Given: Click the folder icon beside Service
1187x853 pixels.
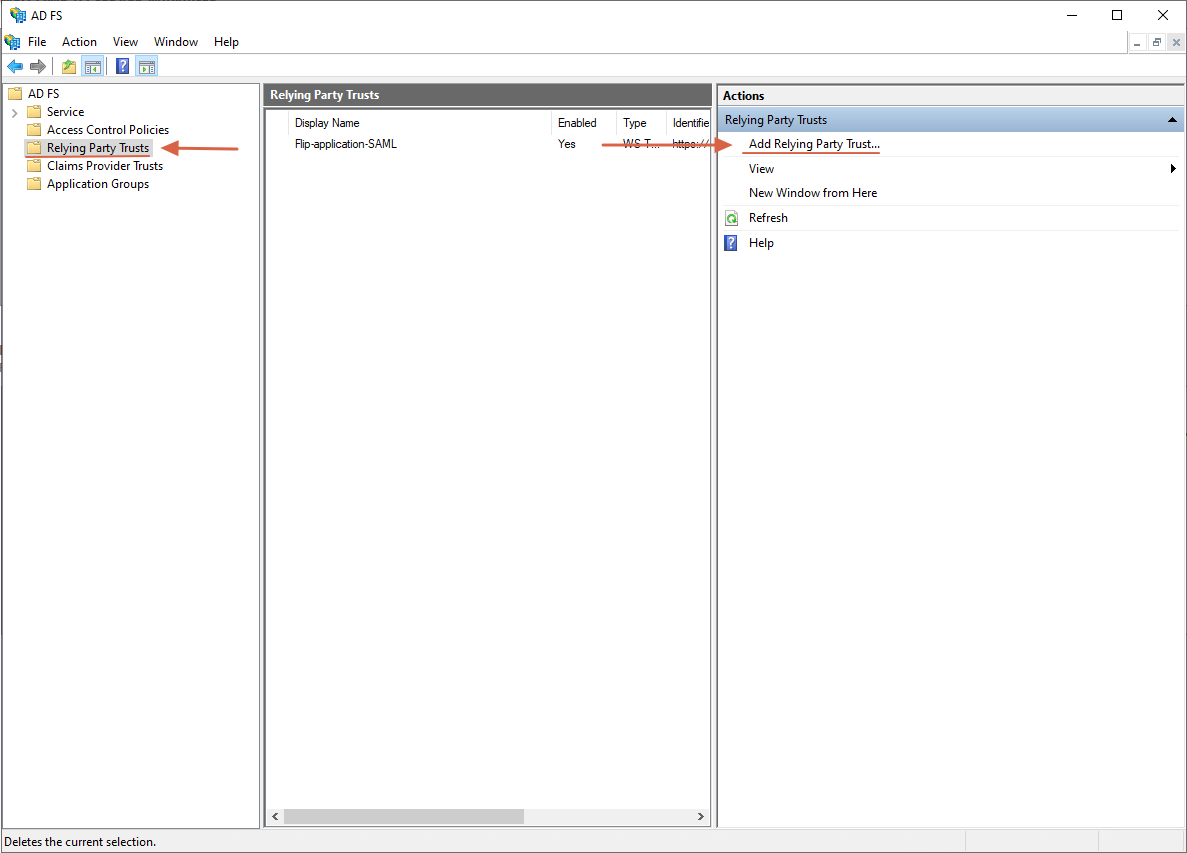Looking at the screenshot, I should [34, 112].
